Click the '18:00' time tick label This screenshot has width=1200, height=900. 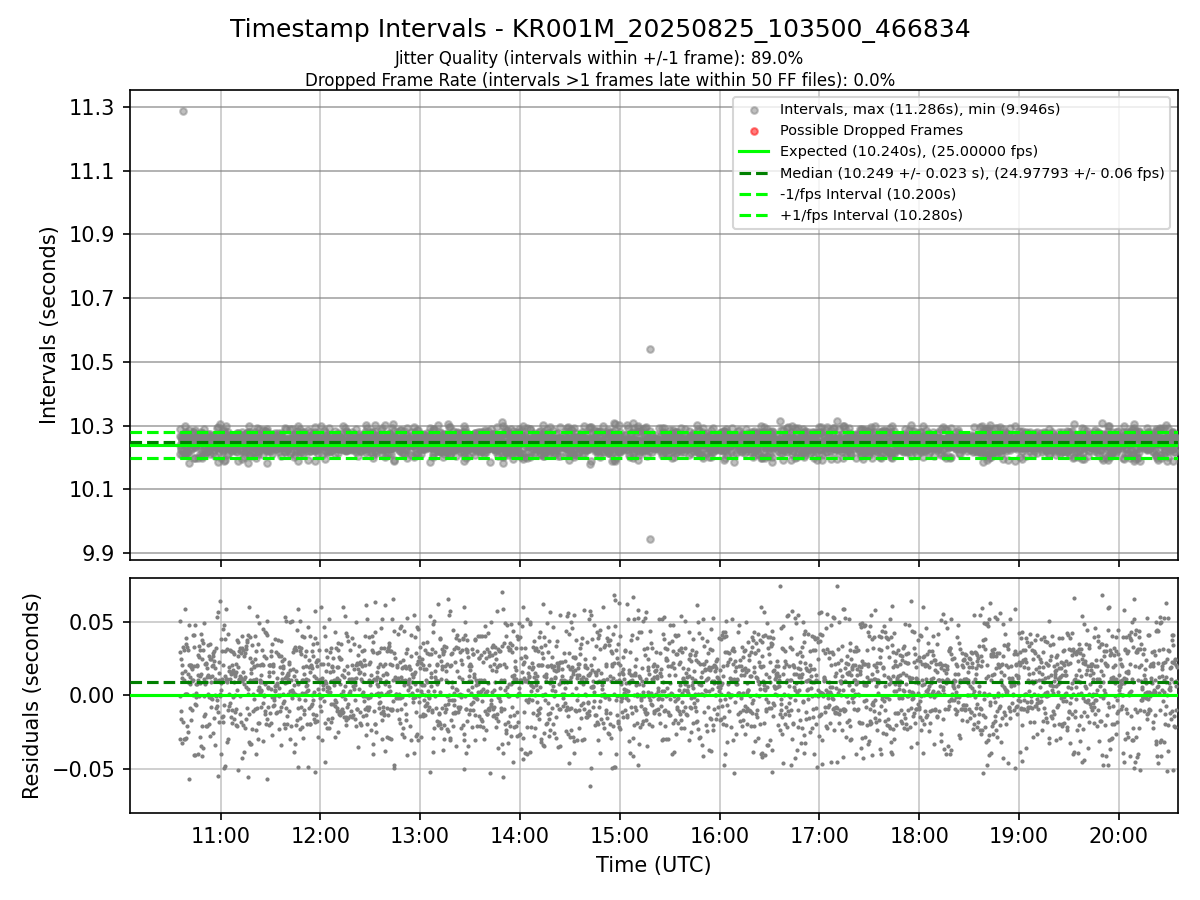tap(919, 835)
